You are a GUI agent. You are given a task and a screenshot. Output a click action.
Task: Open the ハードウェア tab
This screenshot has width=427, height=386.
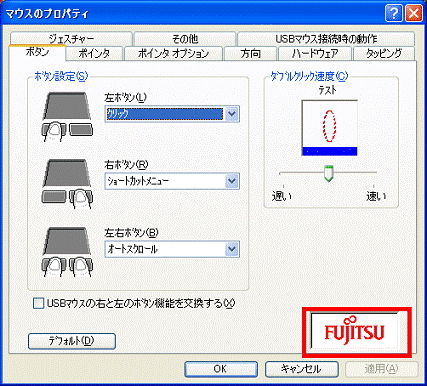(315, 53)
